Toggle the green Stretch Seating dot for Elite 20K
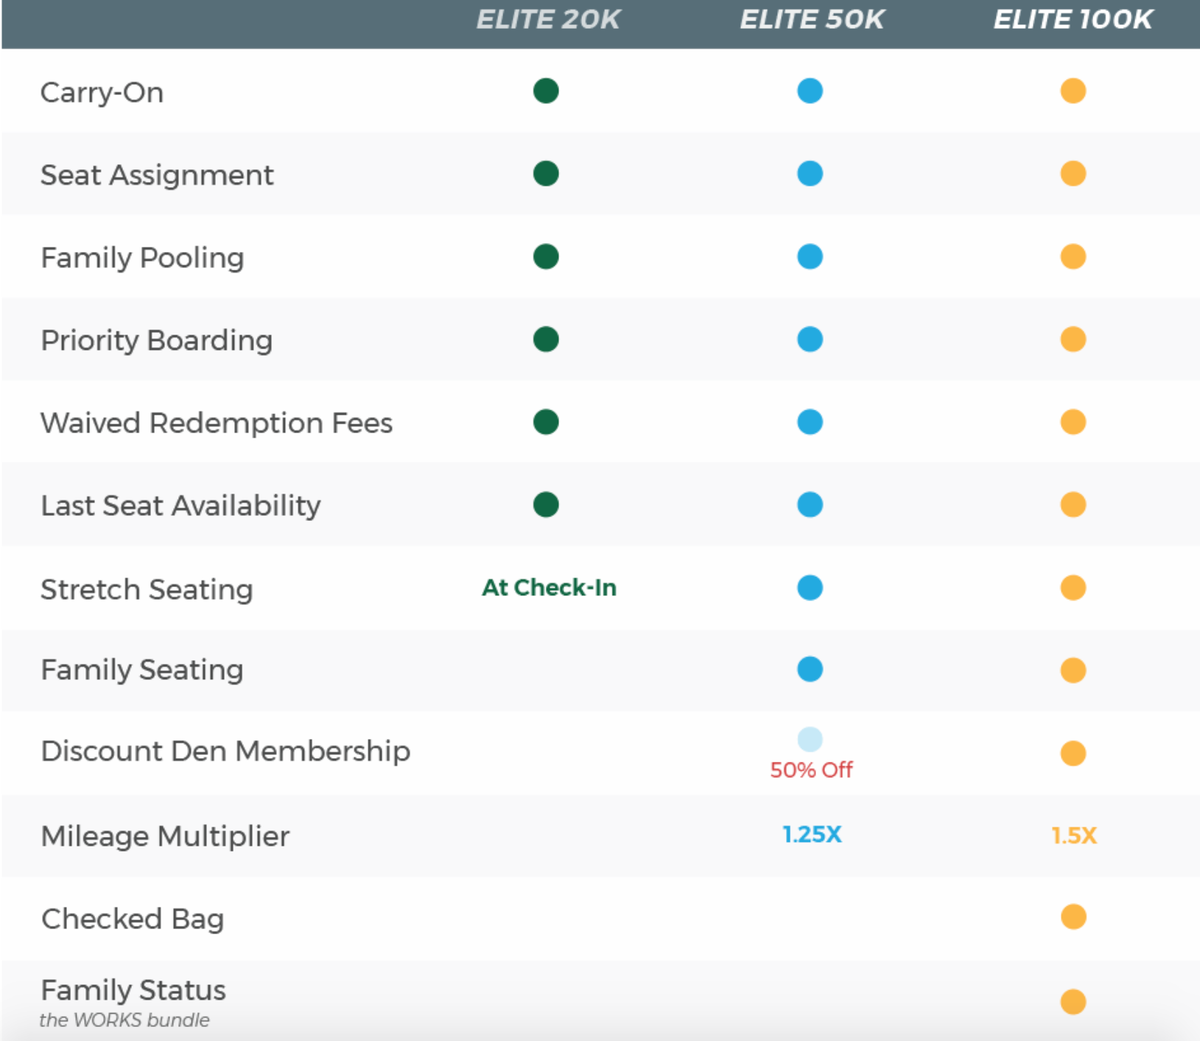This screenshot has width=1200, height=1041. (548, 588)
